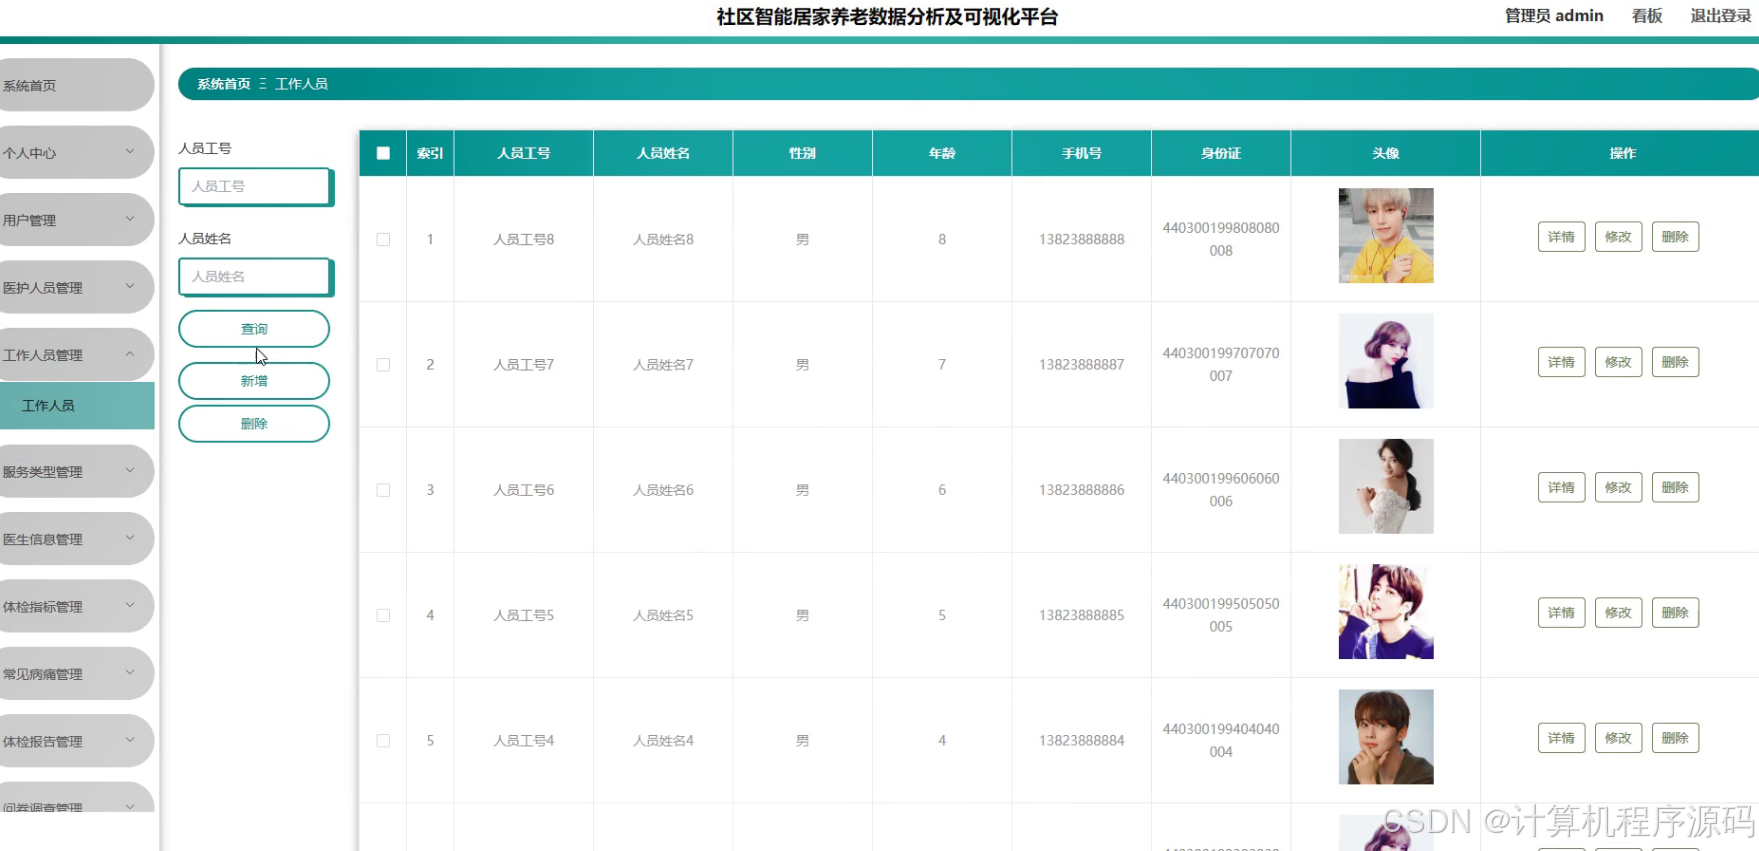Expand 常见病痛管理 sidebar chevron

[x=130, y=673]
